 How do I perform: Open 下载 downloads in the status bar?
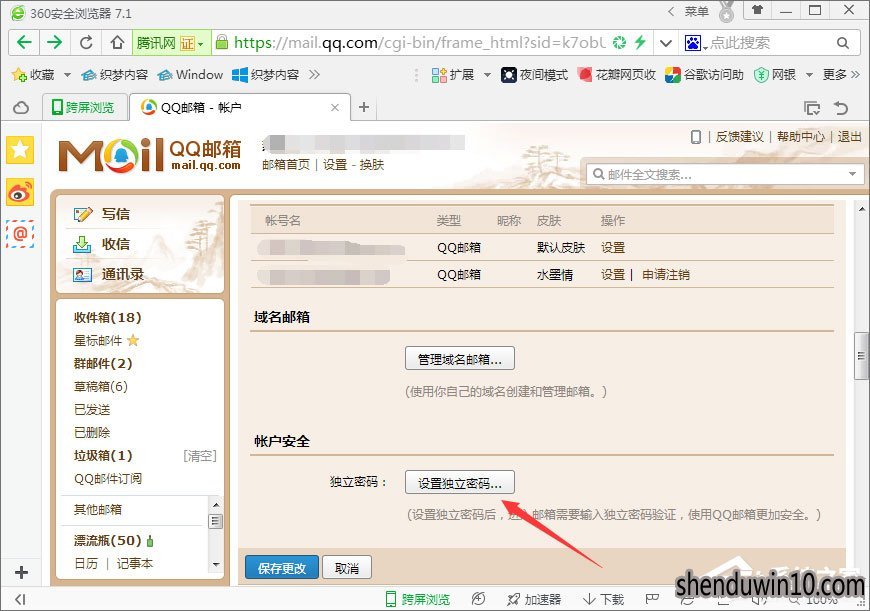pos(604,599)
